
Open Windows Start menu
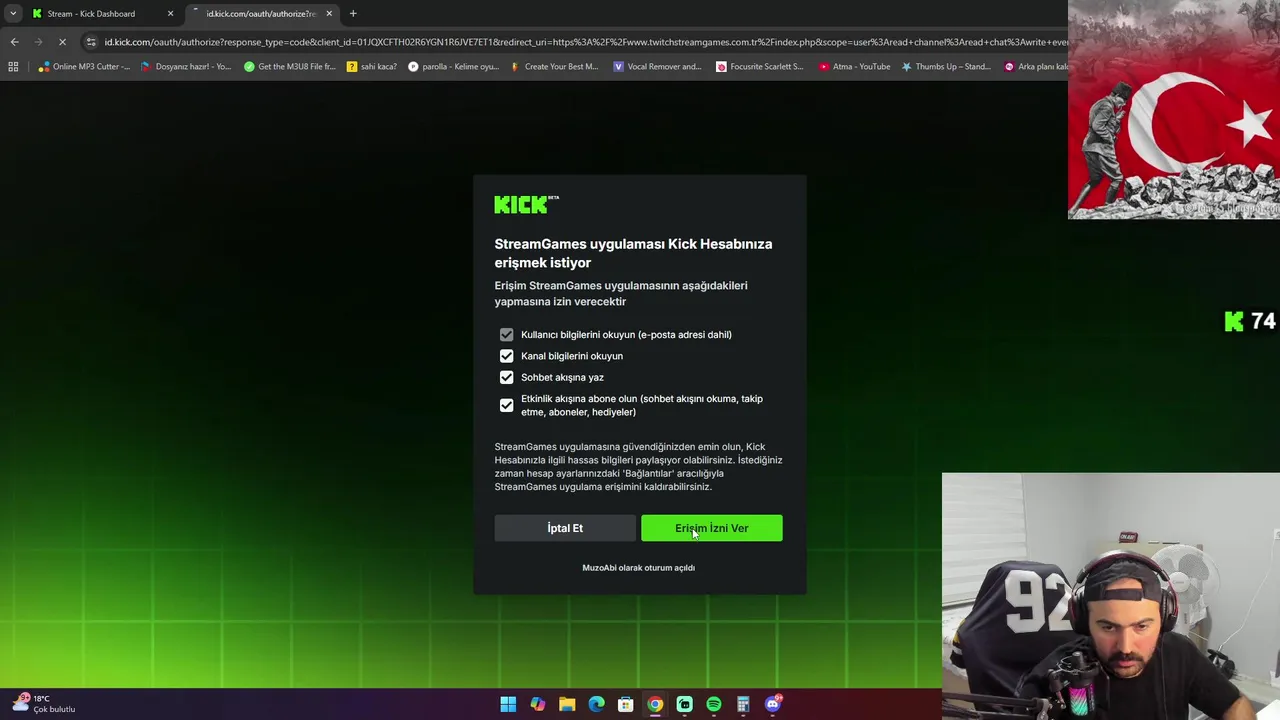point(508,705)
